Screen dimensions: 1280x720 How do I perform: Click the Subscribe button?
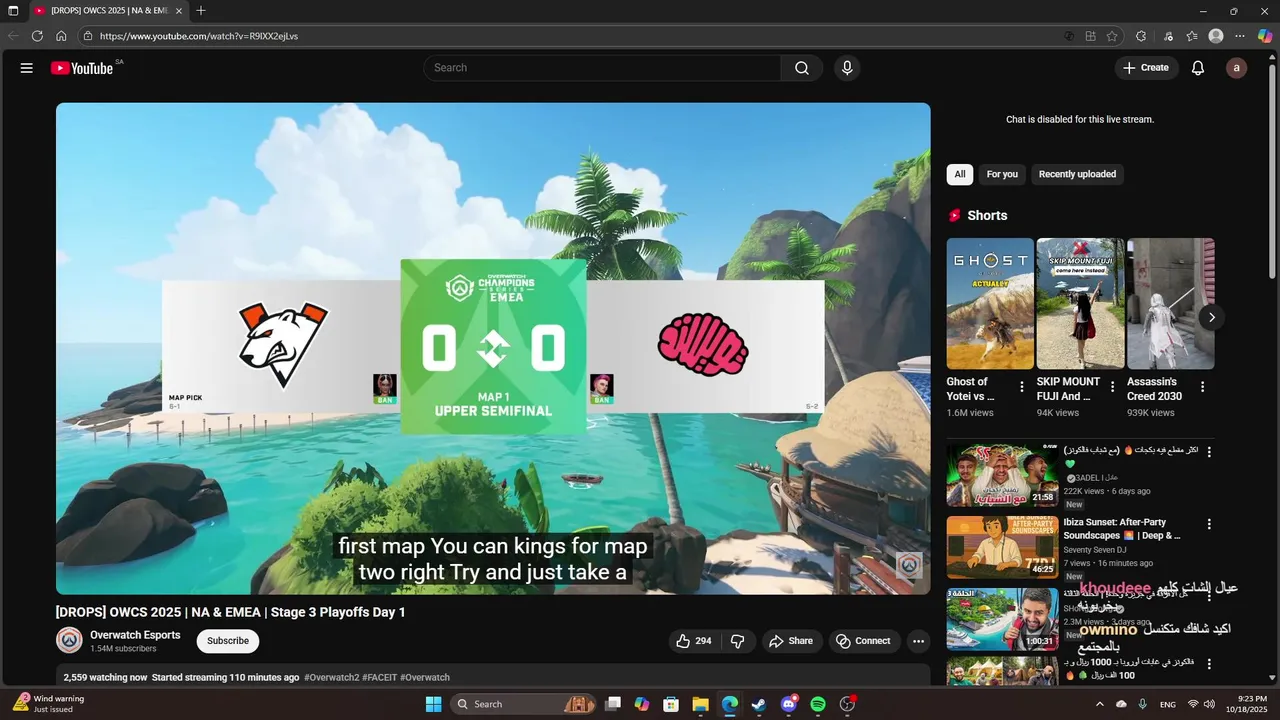click(228, 641)
